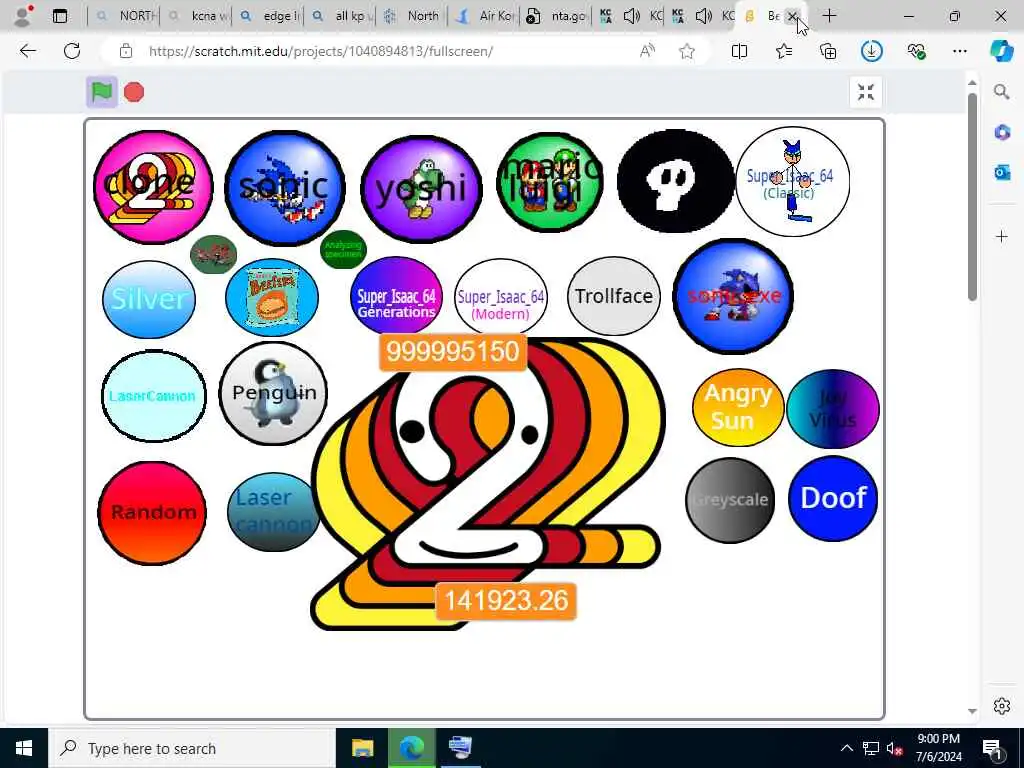Go back to the previous page
The image size is (1024, 768).
pyautogui.click(x=27, y=51)
